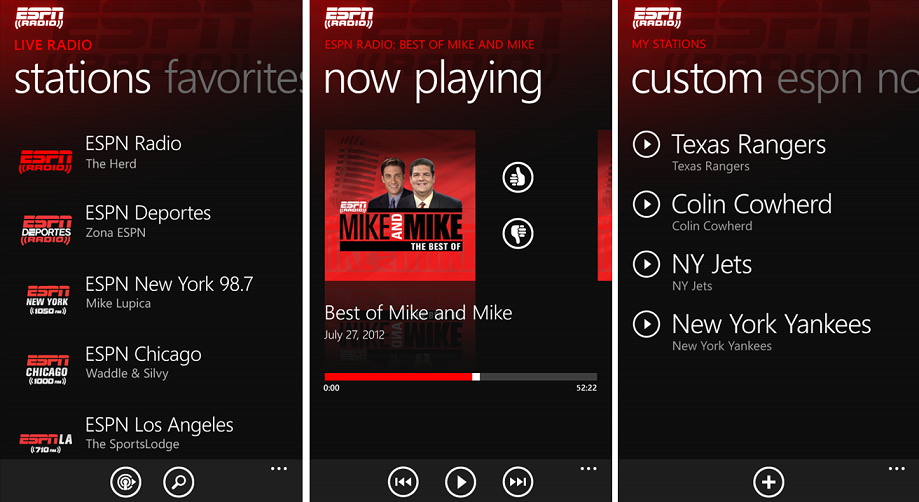This screenshot has height=502, width=919.
Task: Click the New York Yankees station title
Action: point(771,324)
